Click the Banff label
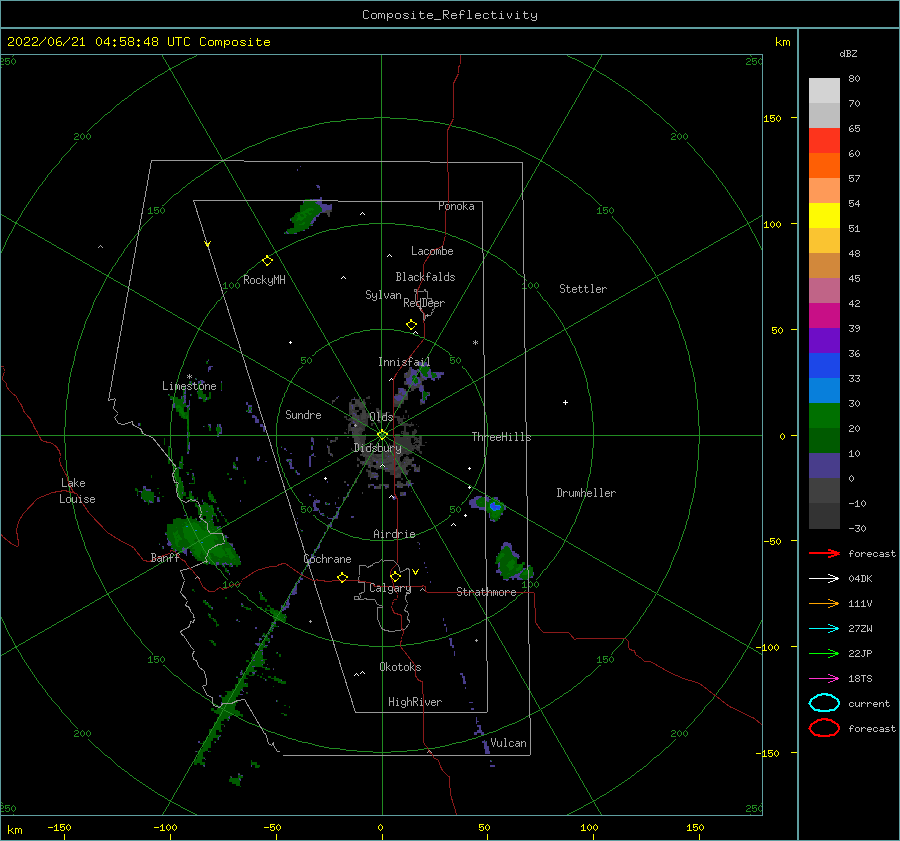 click(x=165, y=557)
